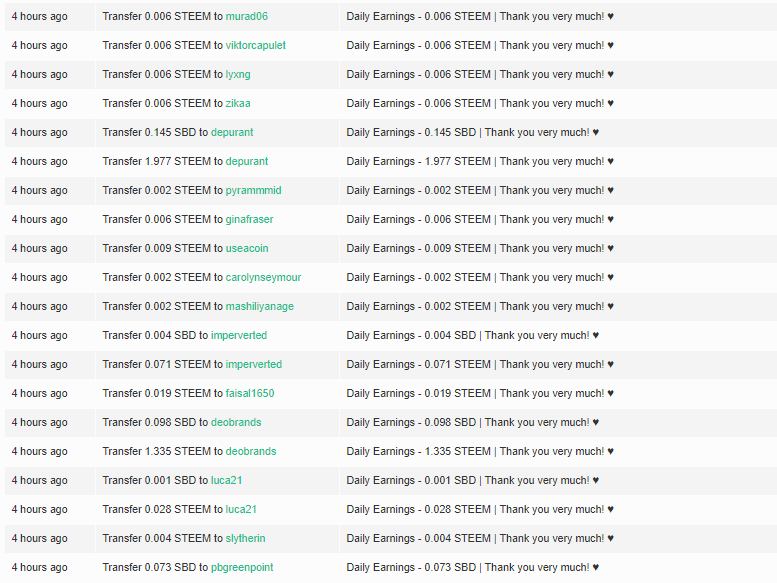This screenshot has height=583, width=777.
Task: Click 'Transfer 0.002 STEEM to' text in pyrammmid row
Action: click(x=163, y=190)
